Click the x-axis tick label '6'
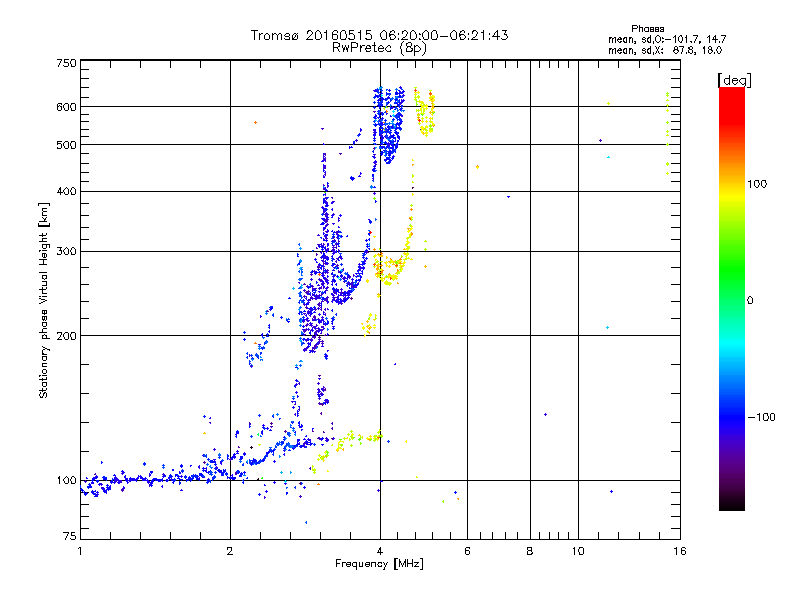 467,551
